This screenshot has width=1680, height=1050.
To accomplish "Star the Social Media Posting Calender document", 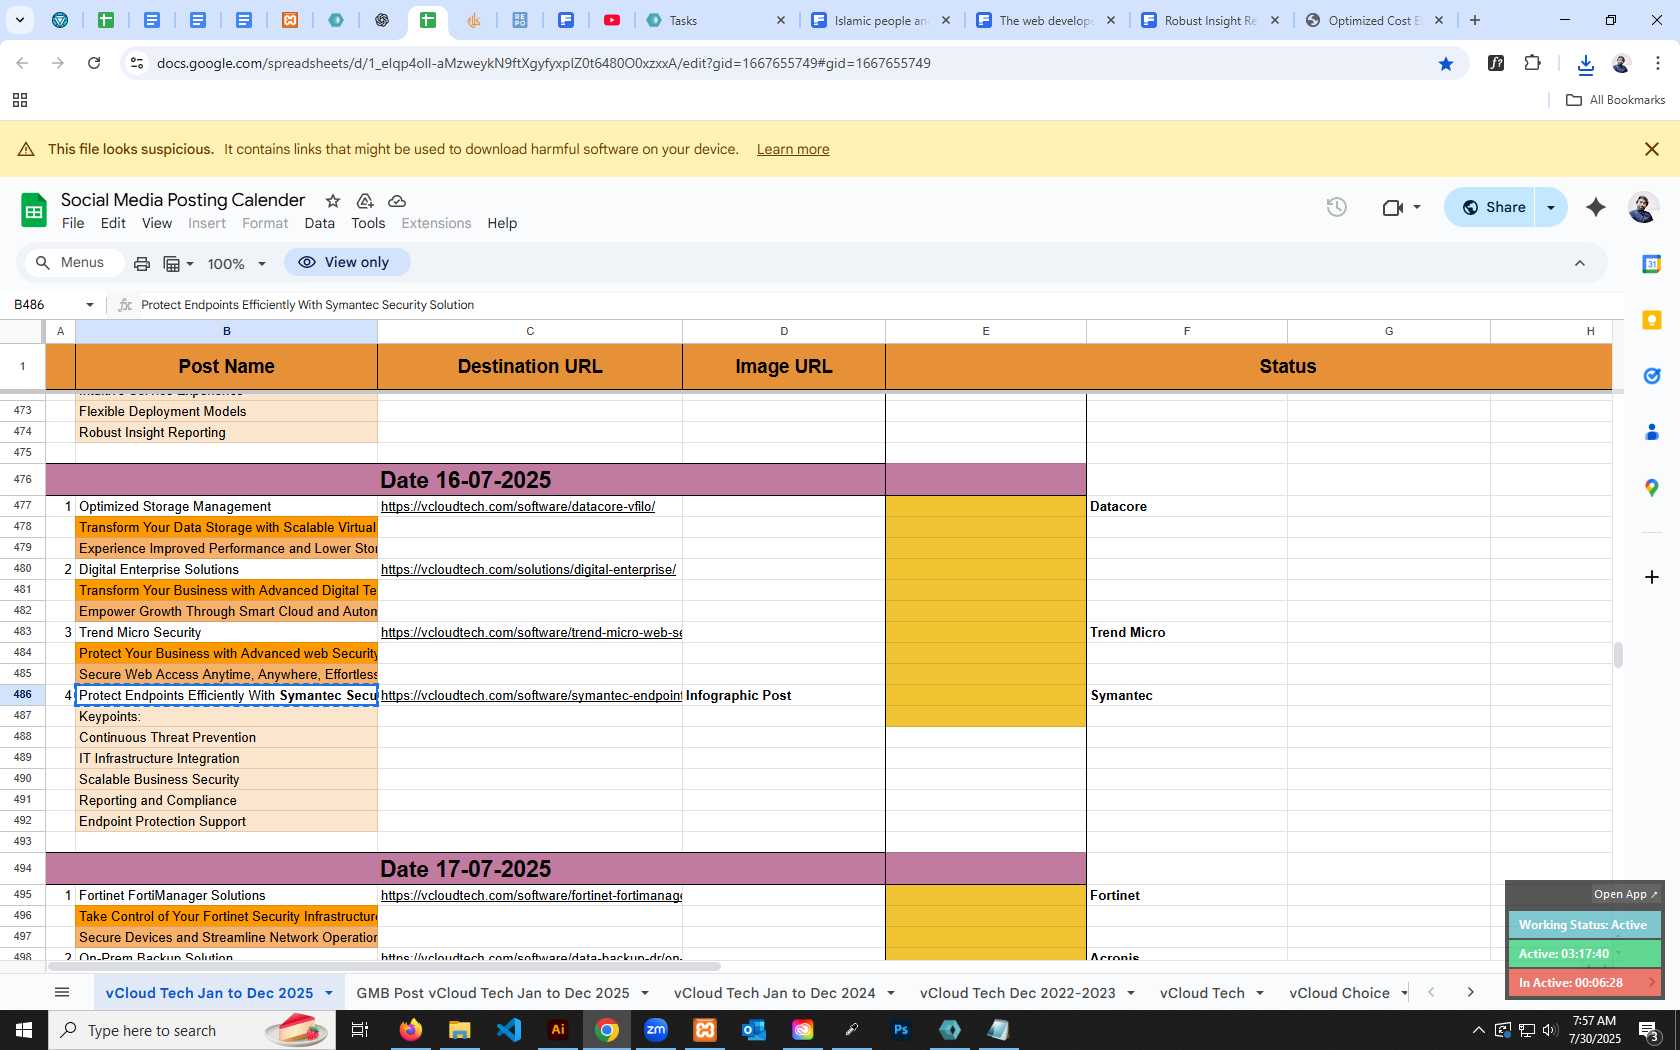I will [333, 201].
